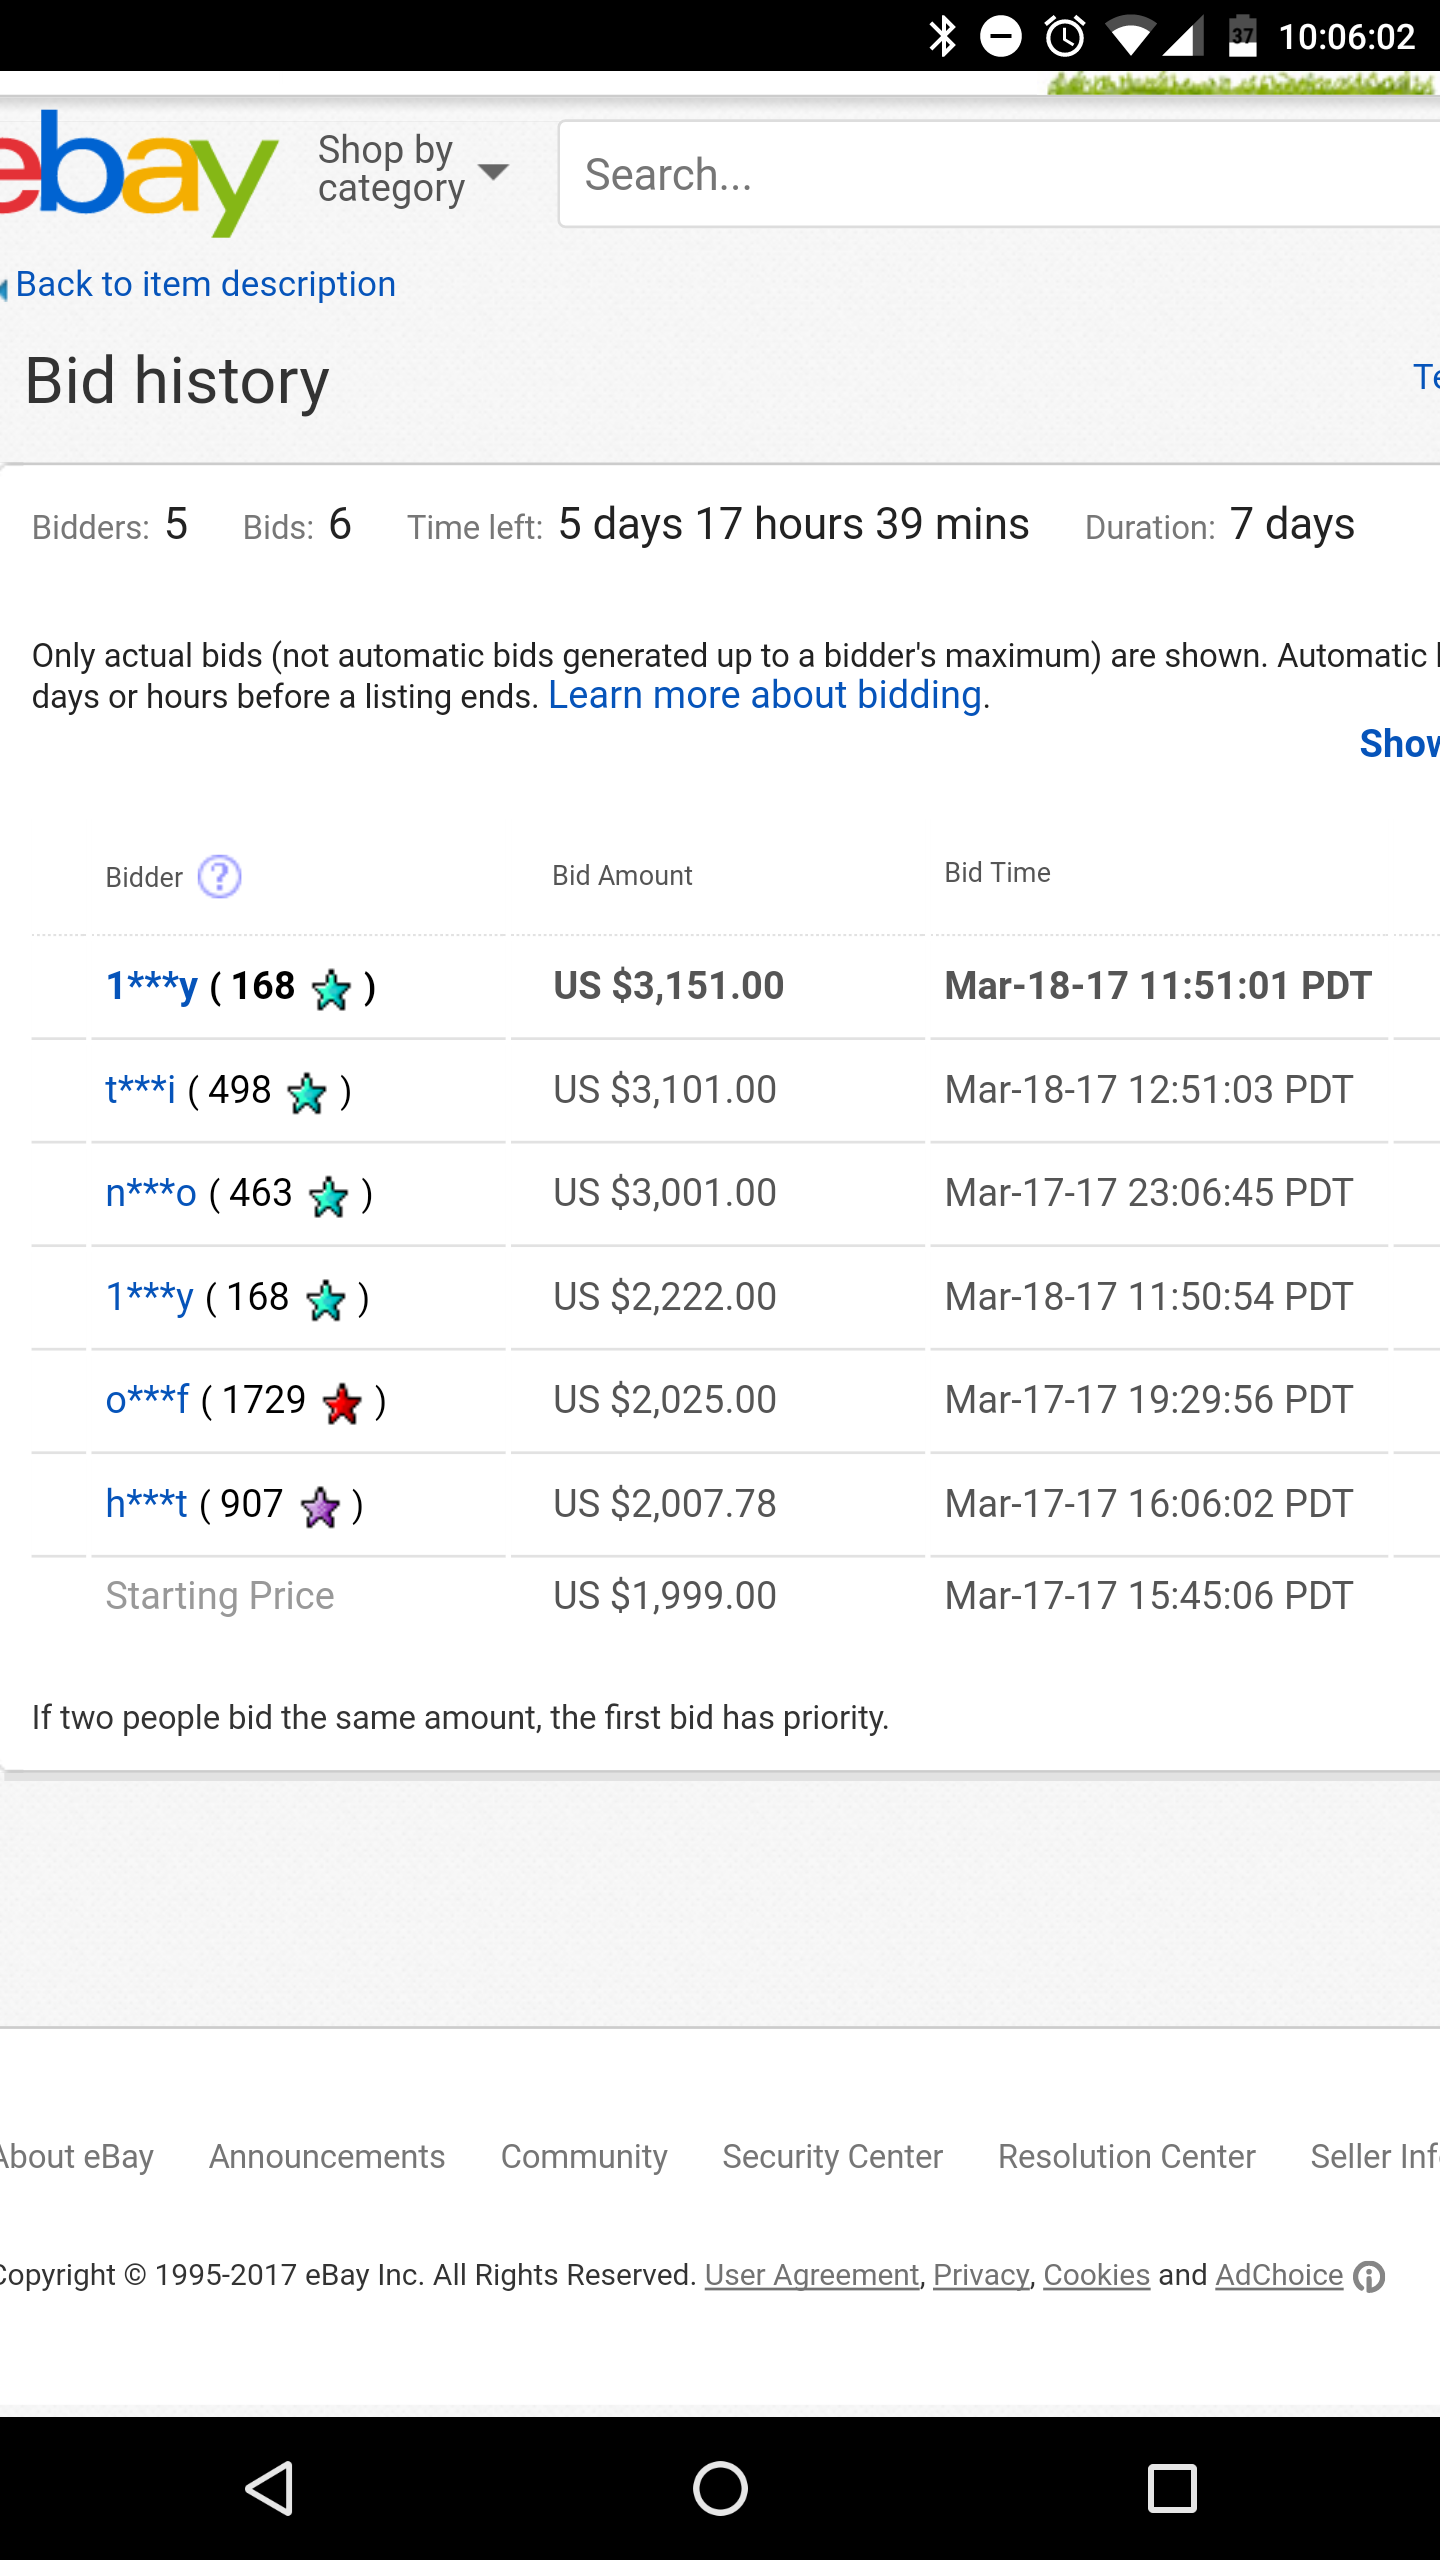The height and width of the screenshot is (2560, 1440).
Task: Visit the Resolution Center page
Action: [1126, 2157]
